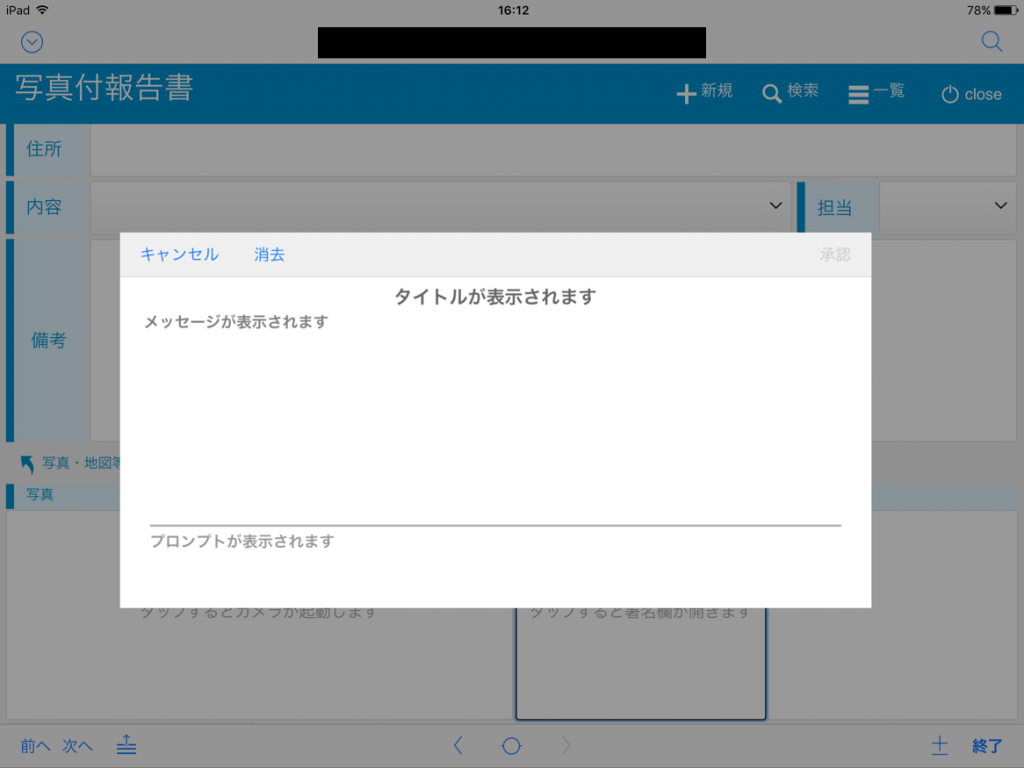Tap the close power icon in the header

[x=952, y=94]
